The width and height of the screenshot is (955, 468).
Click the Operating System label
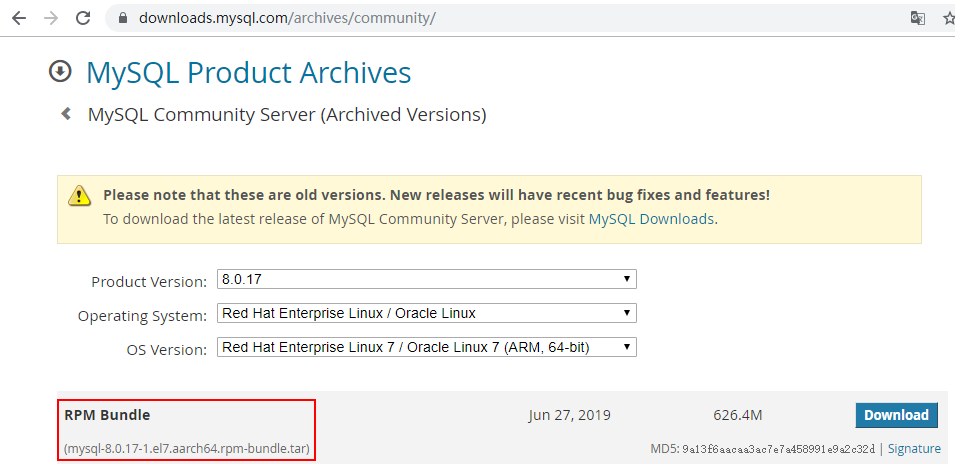pos(143,316)
